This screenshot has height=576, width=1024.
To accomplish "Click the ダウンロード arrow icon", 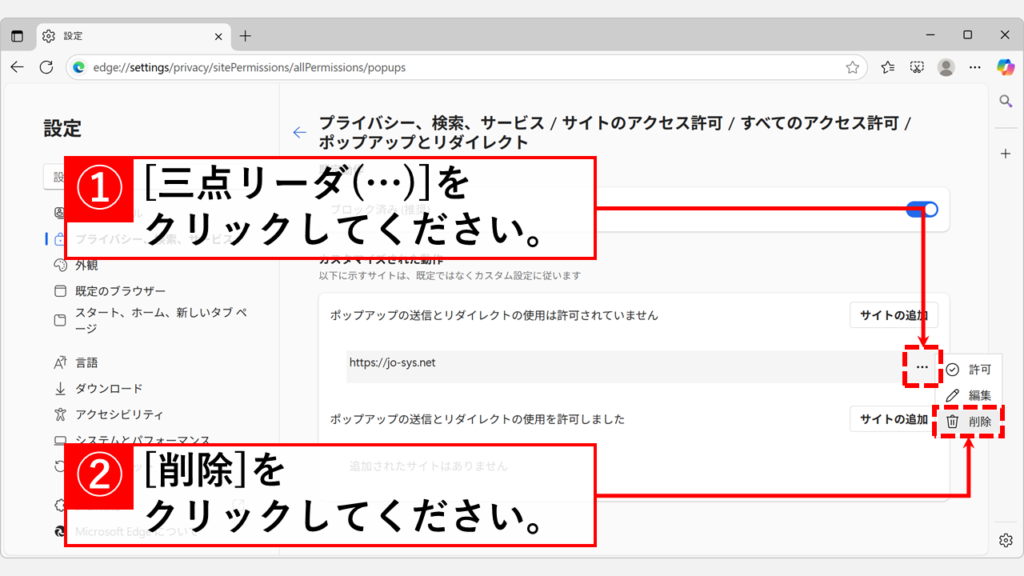I will 60,389.
